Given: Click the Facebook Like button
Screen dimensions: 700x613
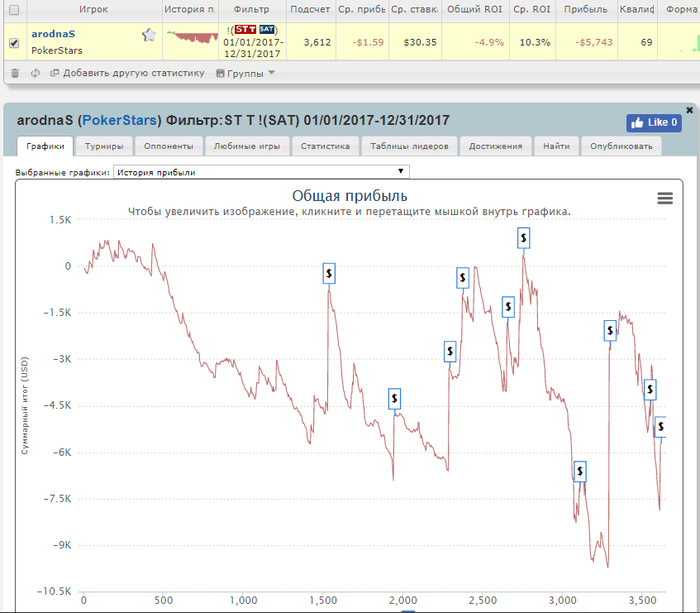Looking at the screenshot, I should (654, 123).
